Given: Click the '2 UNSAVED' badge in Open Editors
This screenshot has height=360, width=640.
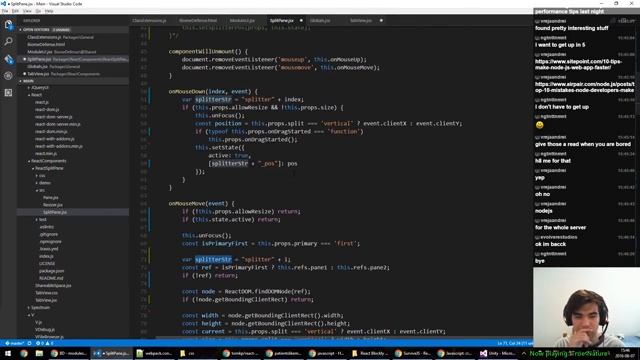Looking at the screenshot, I should (61, 30).
